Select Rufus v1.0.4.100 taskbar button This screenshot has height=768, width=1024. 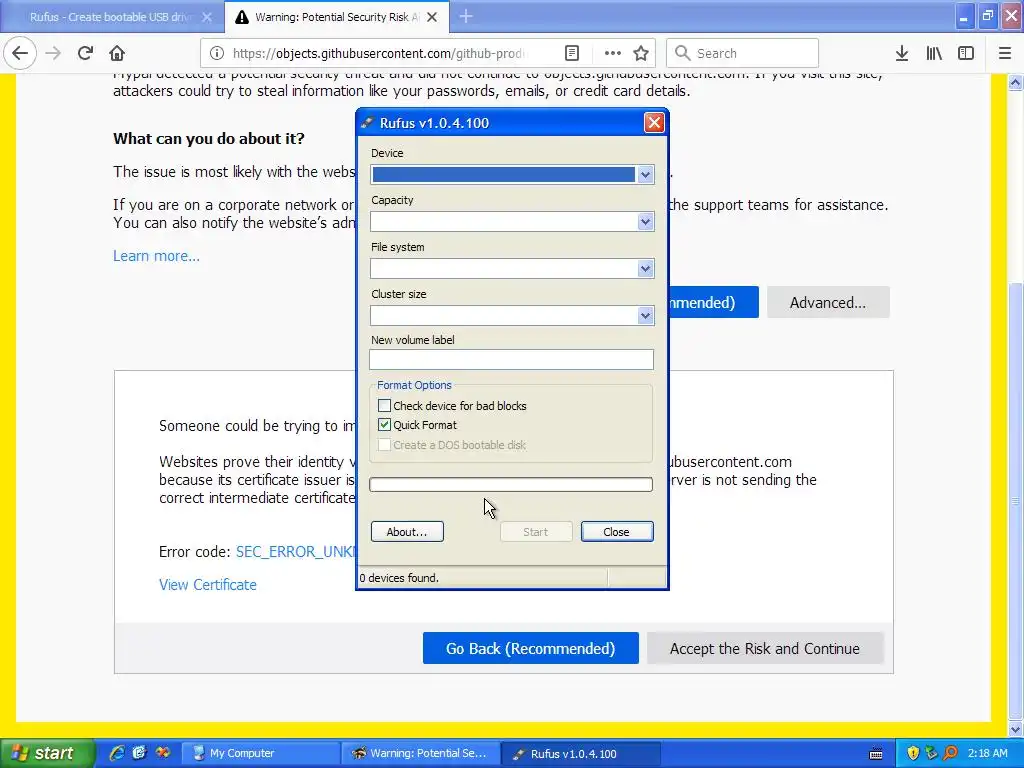581,753
